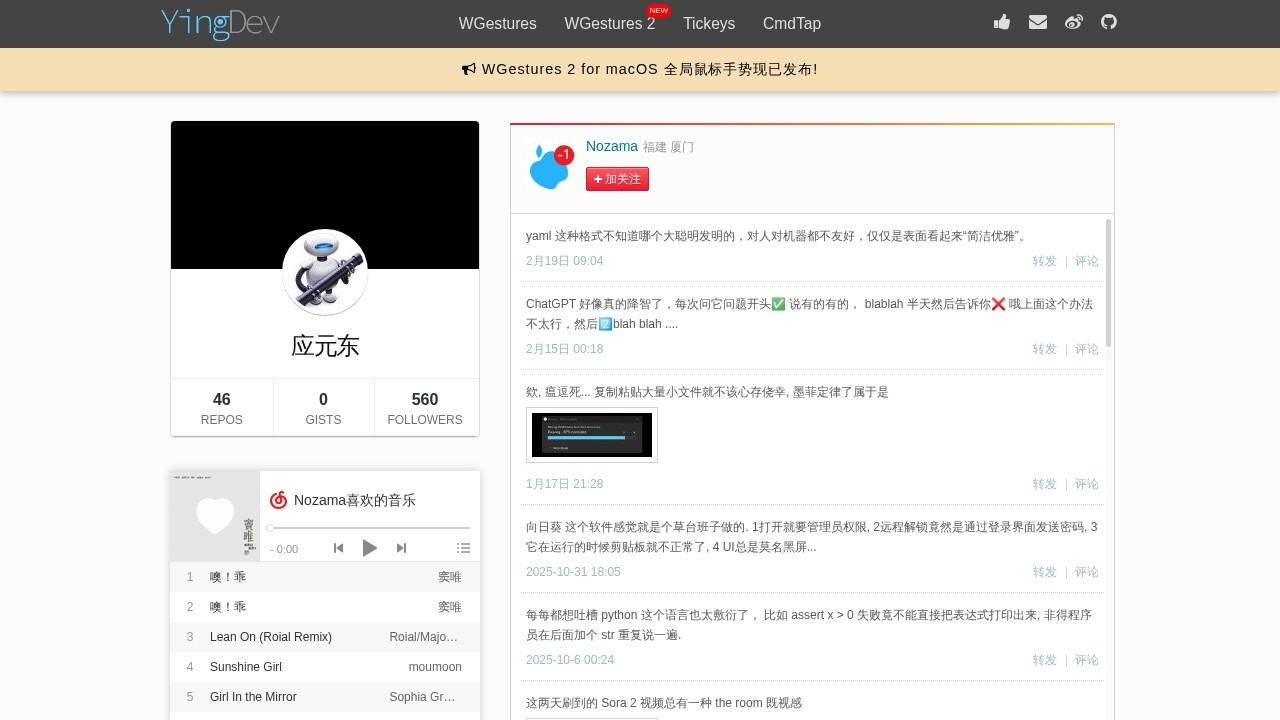Open the Weibo icon in header
Image resolution: width=1280 pixels, height=720 pixels.
click(x=1074, y=22)
